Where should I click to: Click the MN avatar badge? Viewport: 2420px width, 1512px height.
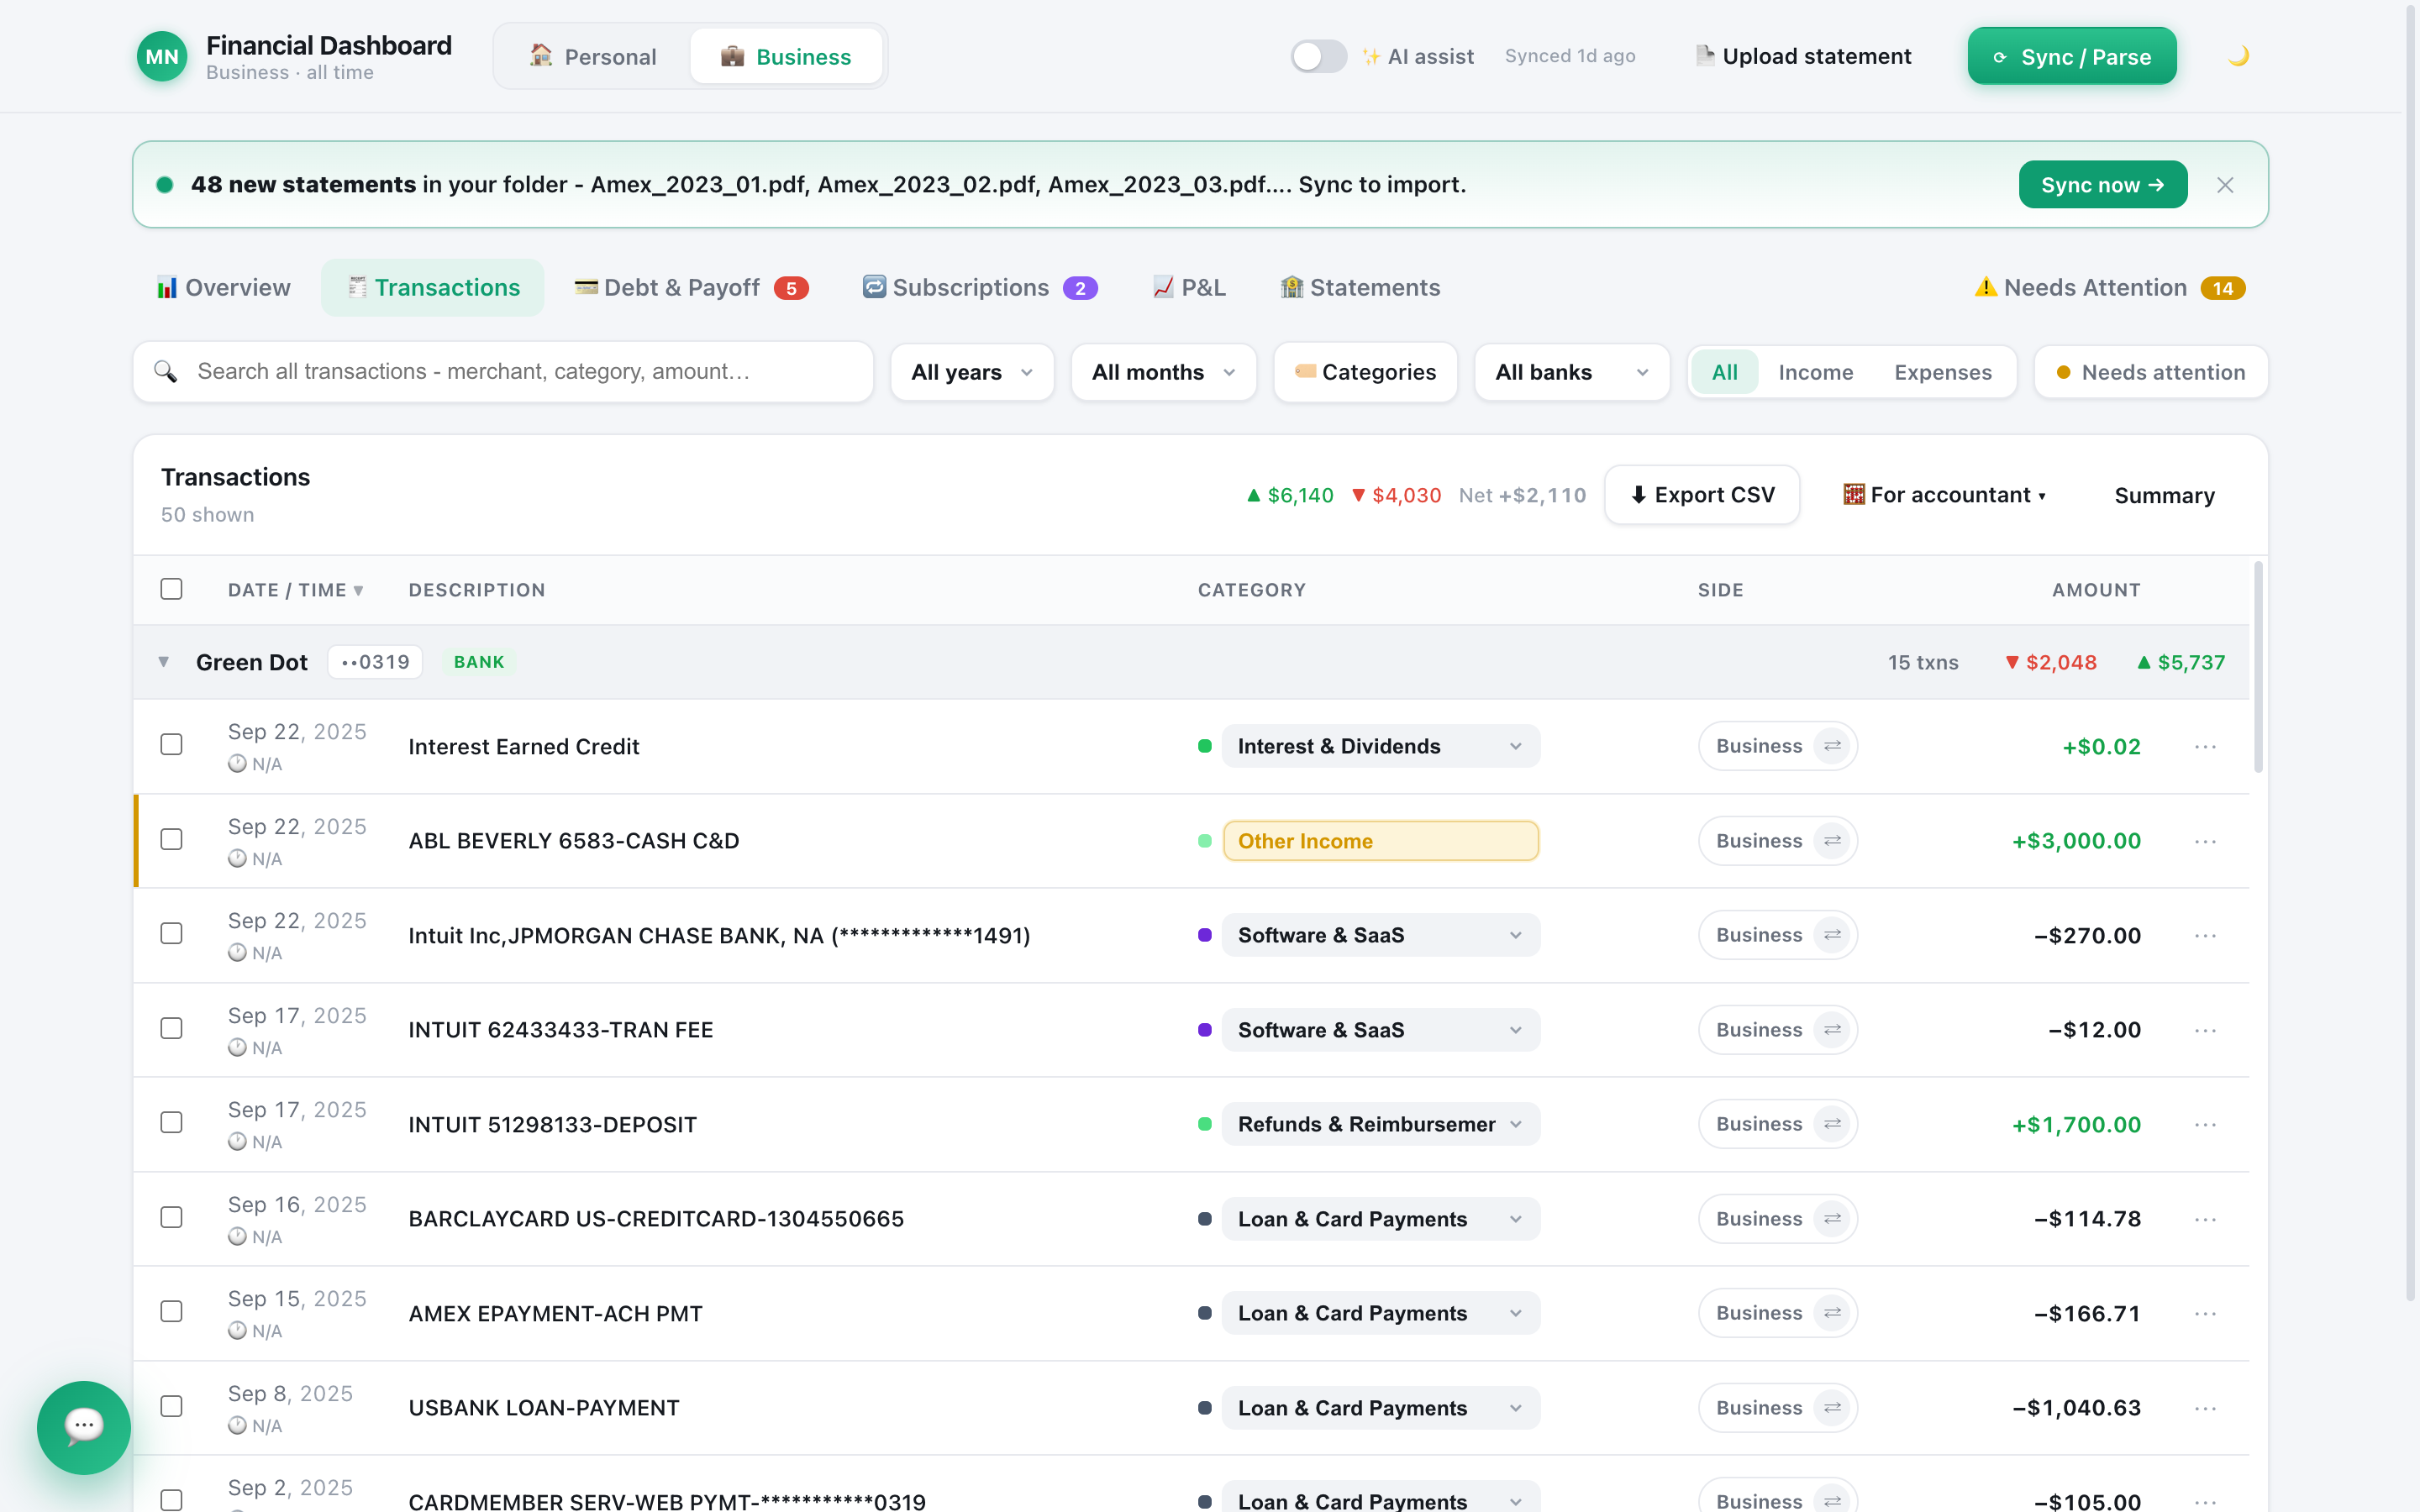click(162, 56)
